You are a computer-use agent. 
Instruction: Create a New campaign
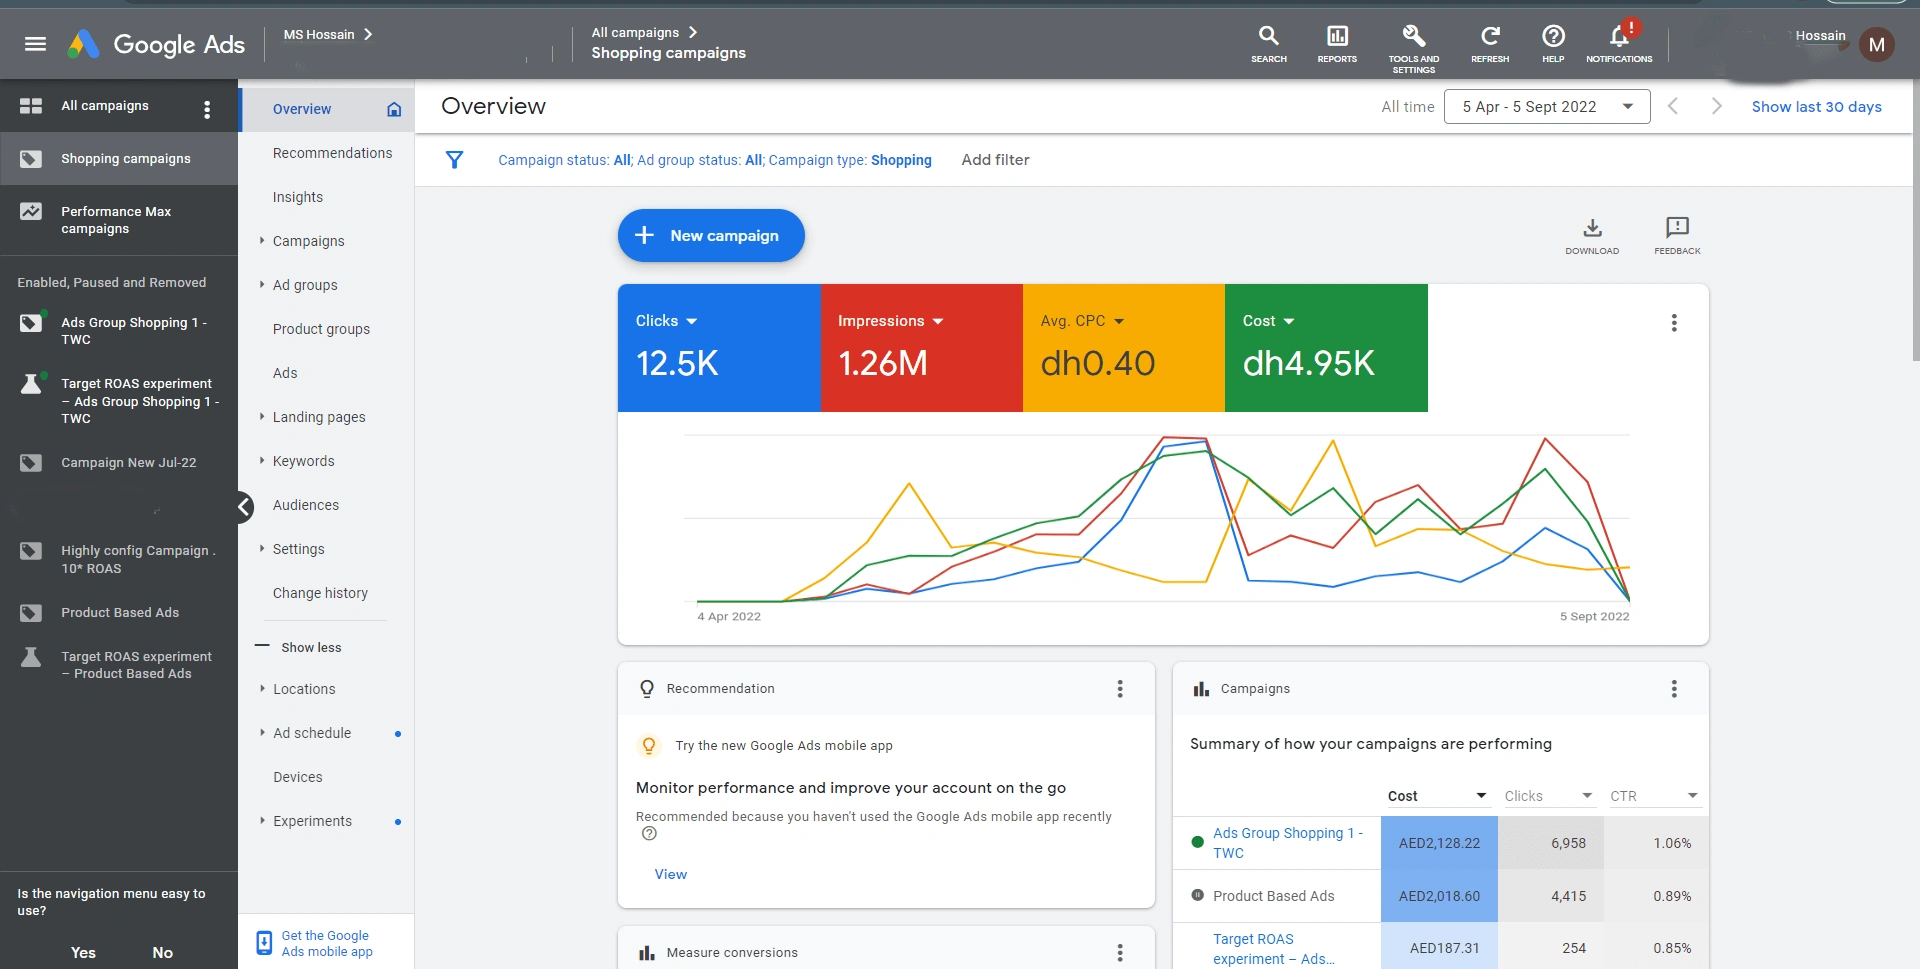[x=711, y=236]
